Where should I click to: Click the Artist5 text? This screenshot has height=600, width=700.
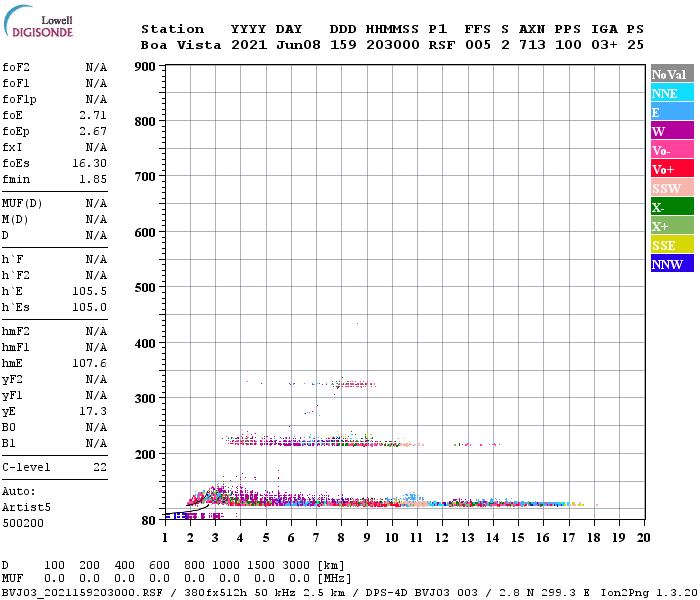(26, 508)
